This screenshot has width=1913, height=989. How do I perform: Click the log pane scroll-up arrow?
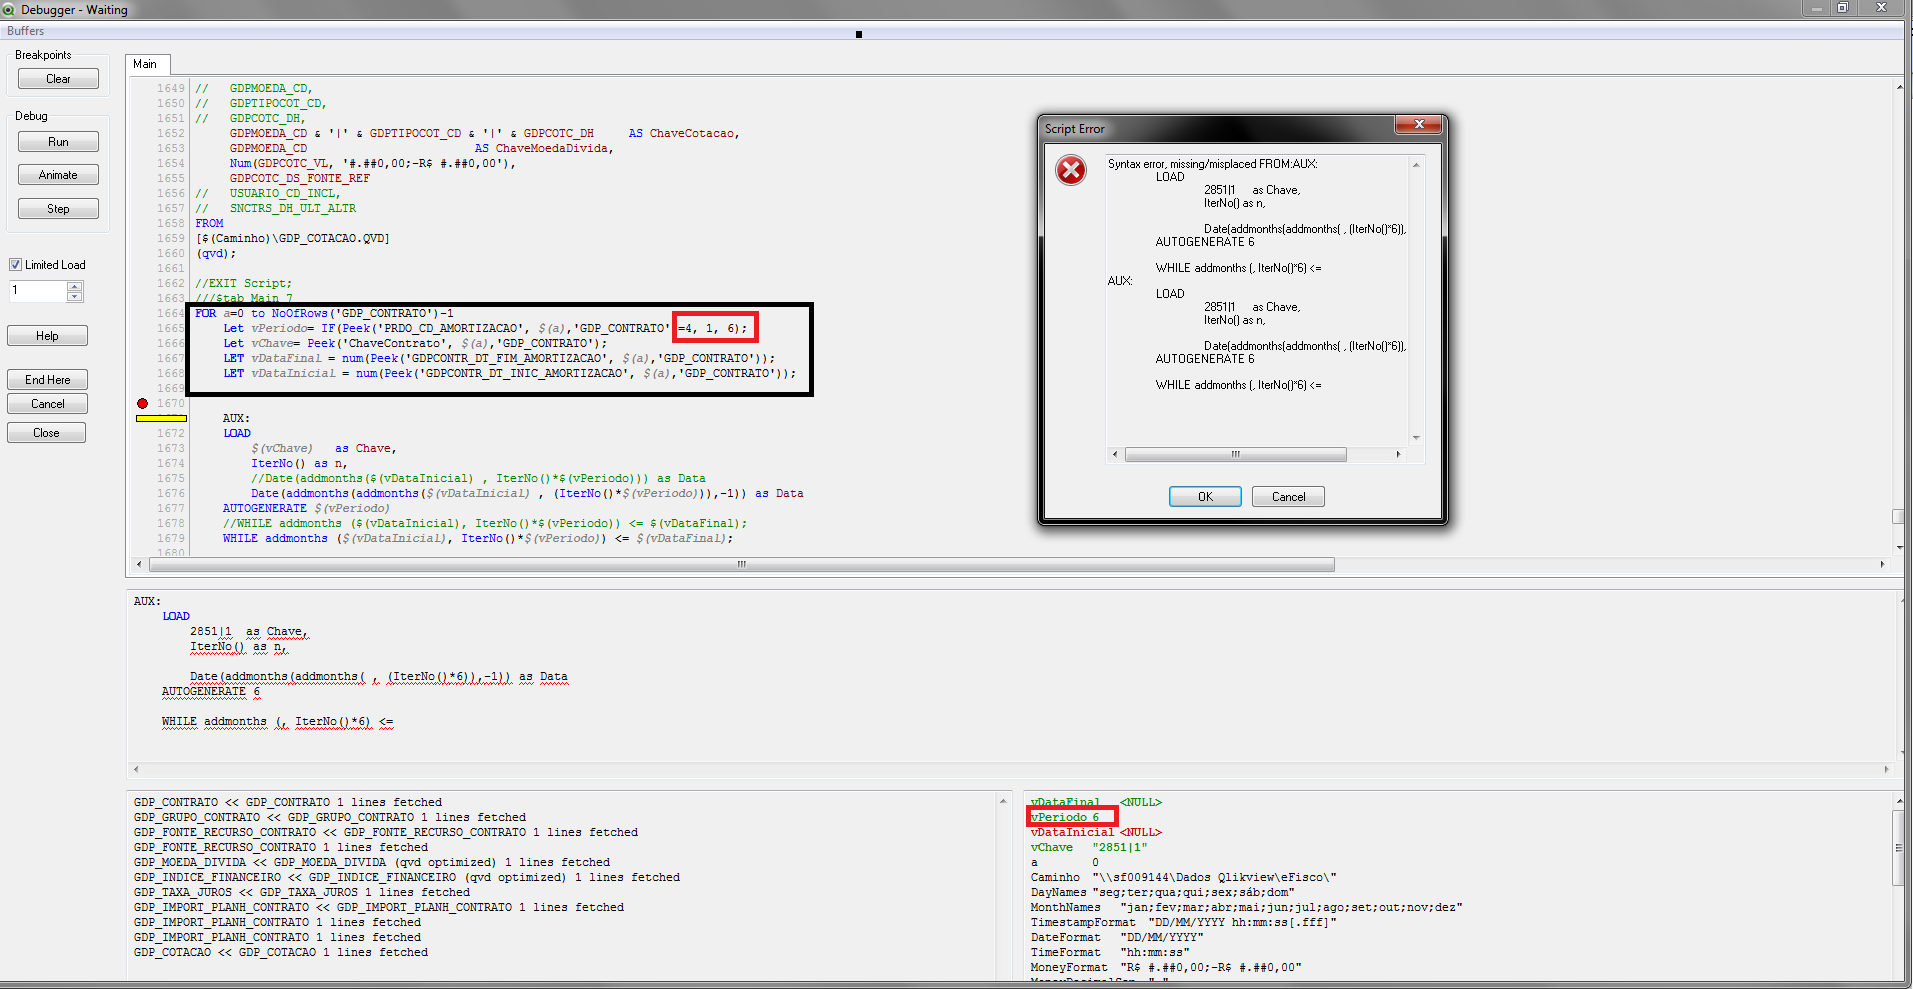pos(1003,801)
